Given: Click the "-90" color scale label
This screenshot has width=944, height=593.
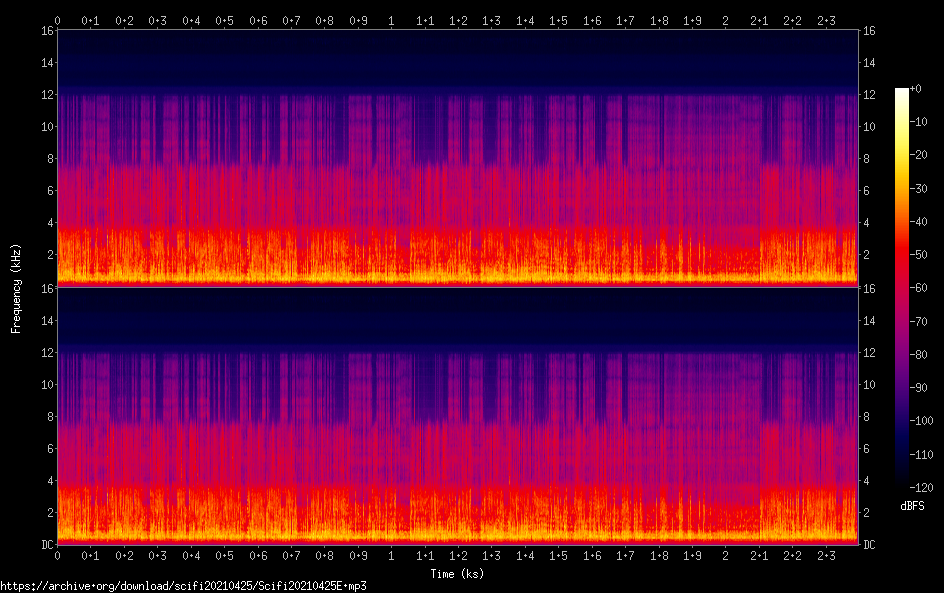Looking at the screenshot, I should click(x=919, y=388).
